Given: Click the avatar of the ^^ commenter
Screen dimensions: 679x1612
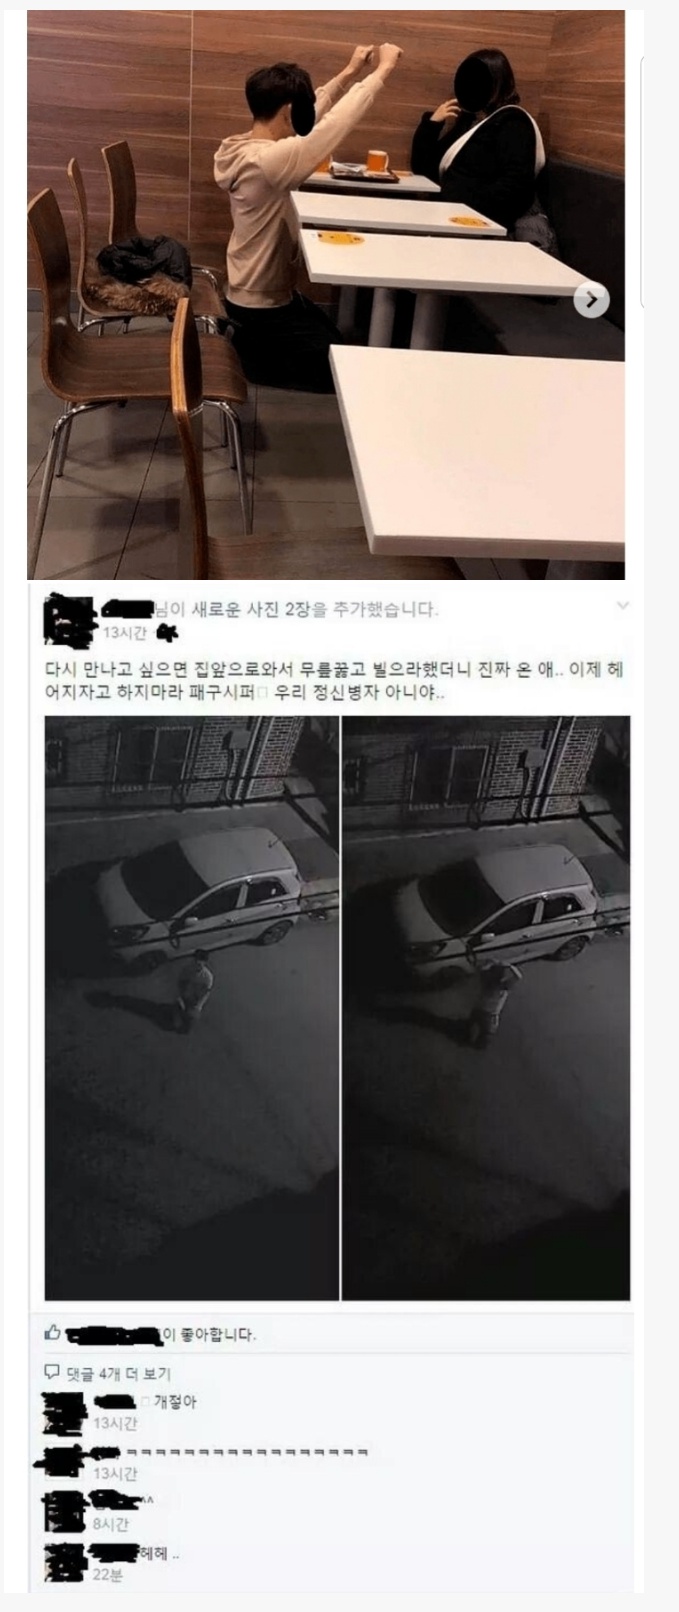Looking at the screenshot, I should click(x=66, y=1511).
